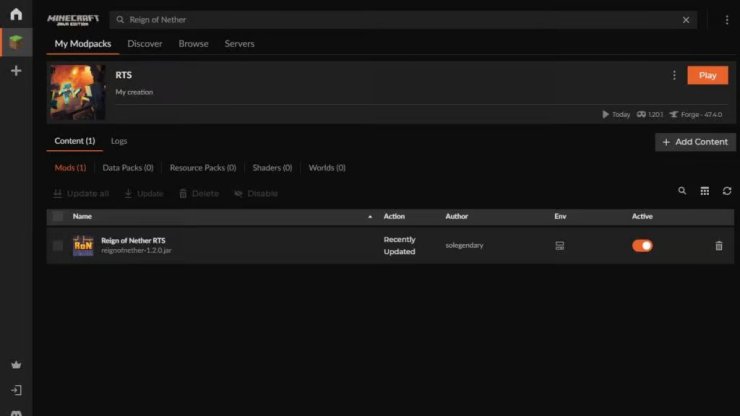Image resolution: width=740 pixels, height=416 pixels.
Task: Click the plus icon in left sidebar
Action: click(x=15, y=71)
